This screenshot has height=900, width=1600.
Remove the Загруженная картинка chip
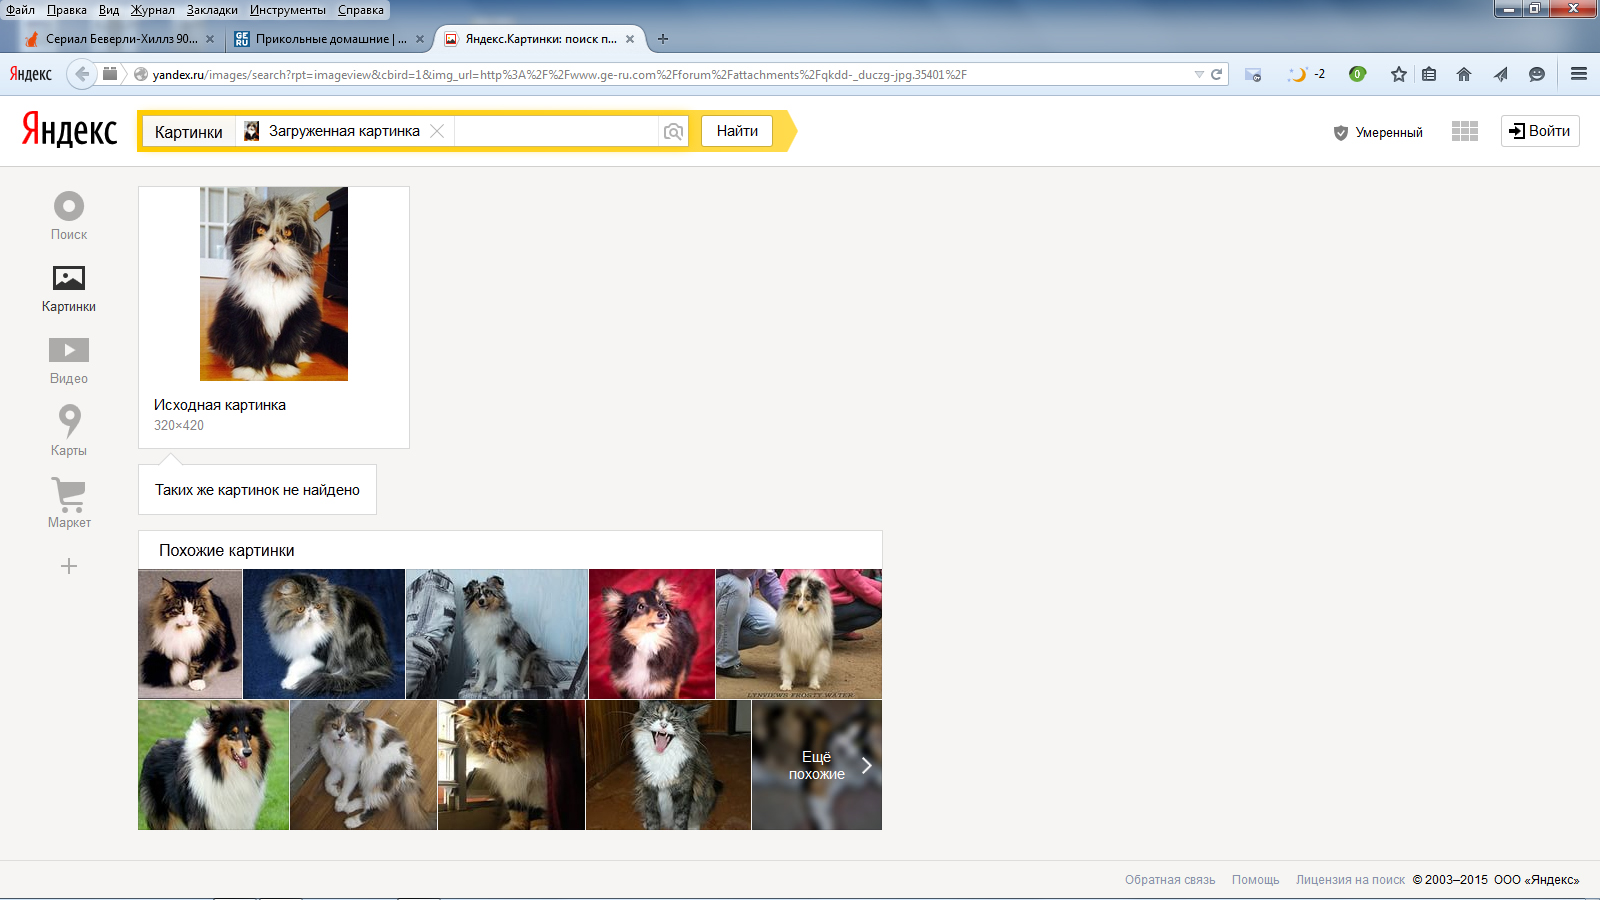[x=437, y=131]
